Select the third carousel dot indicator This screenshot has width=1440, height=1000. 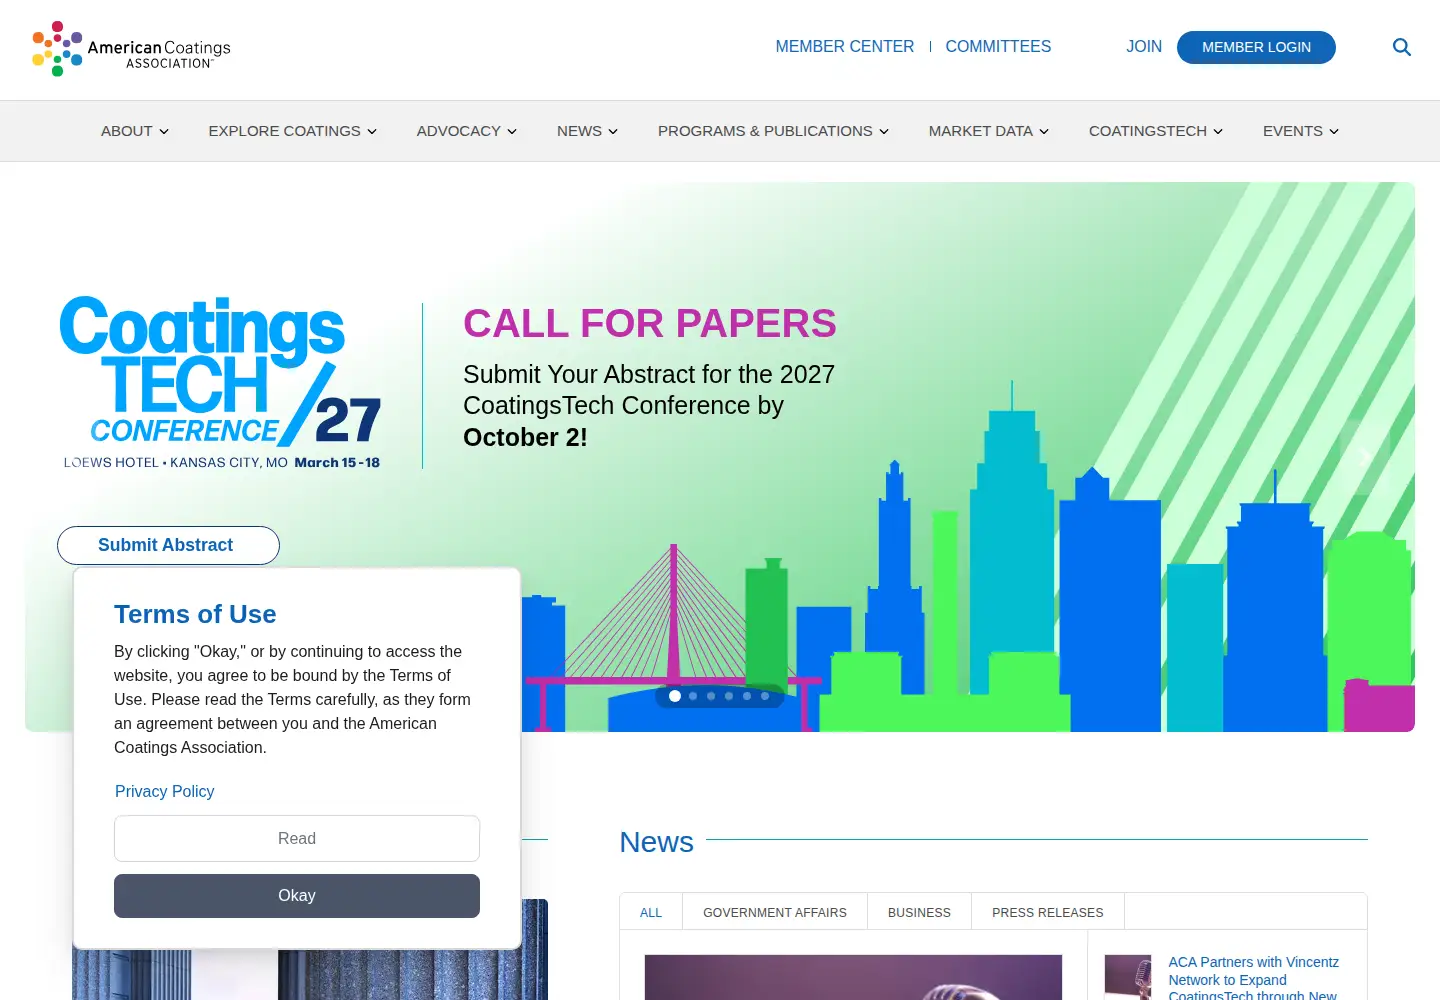711,696
